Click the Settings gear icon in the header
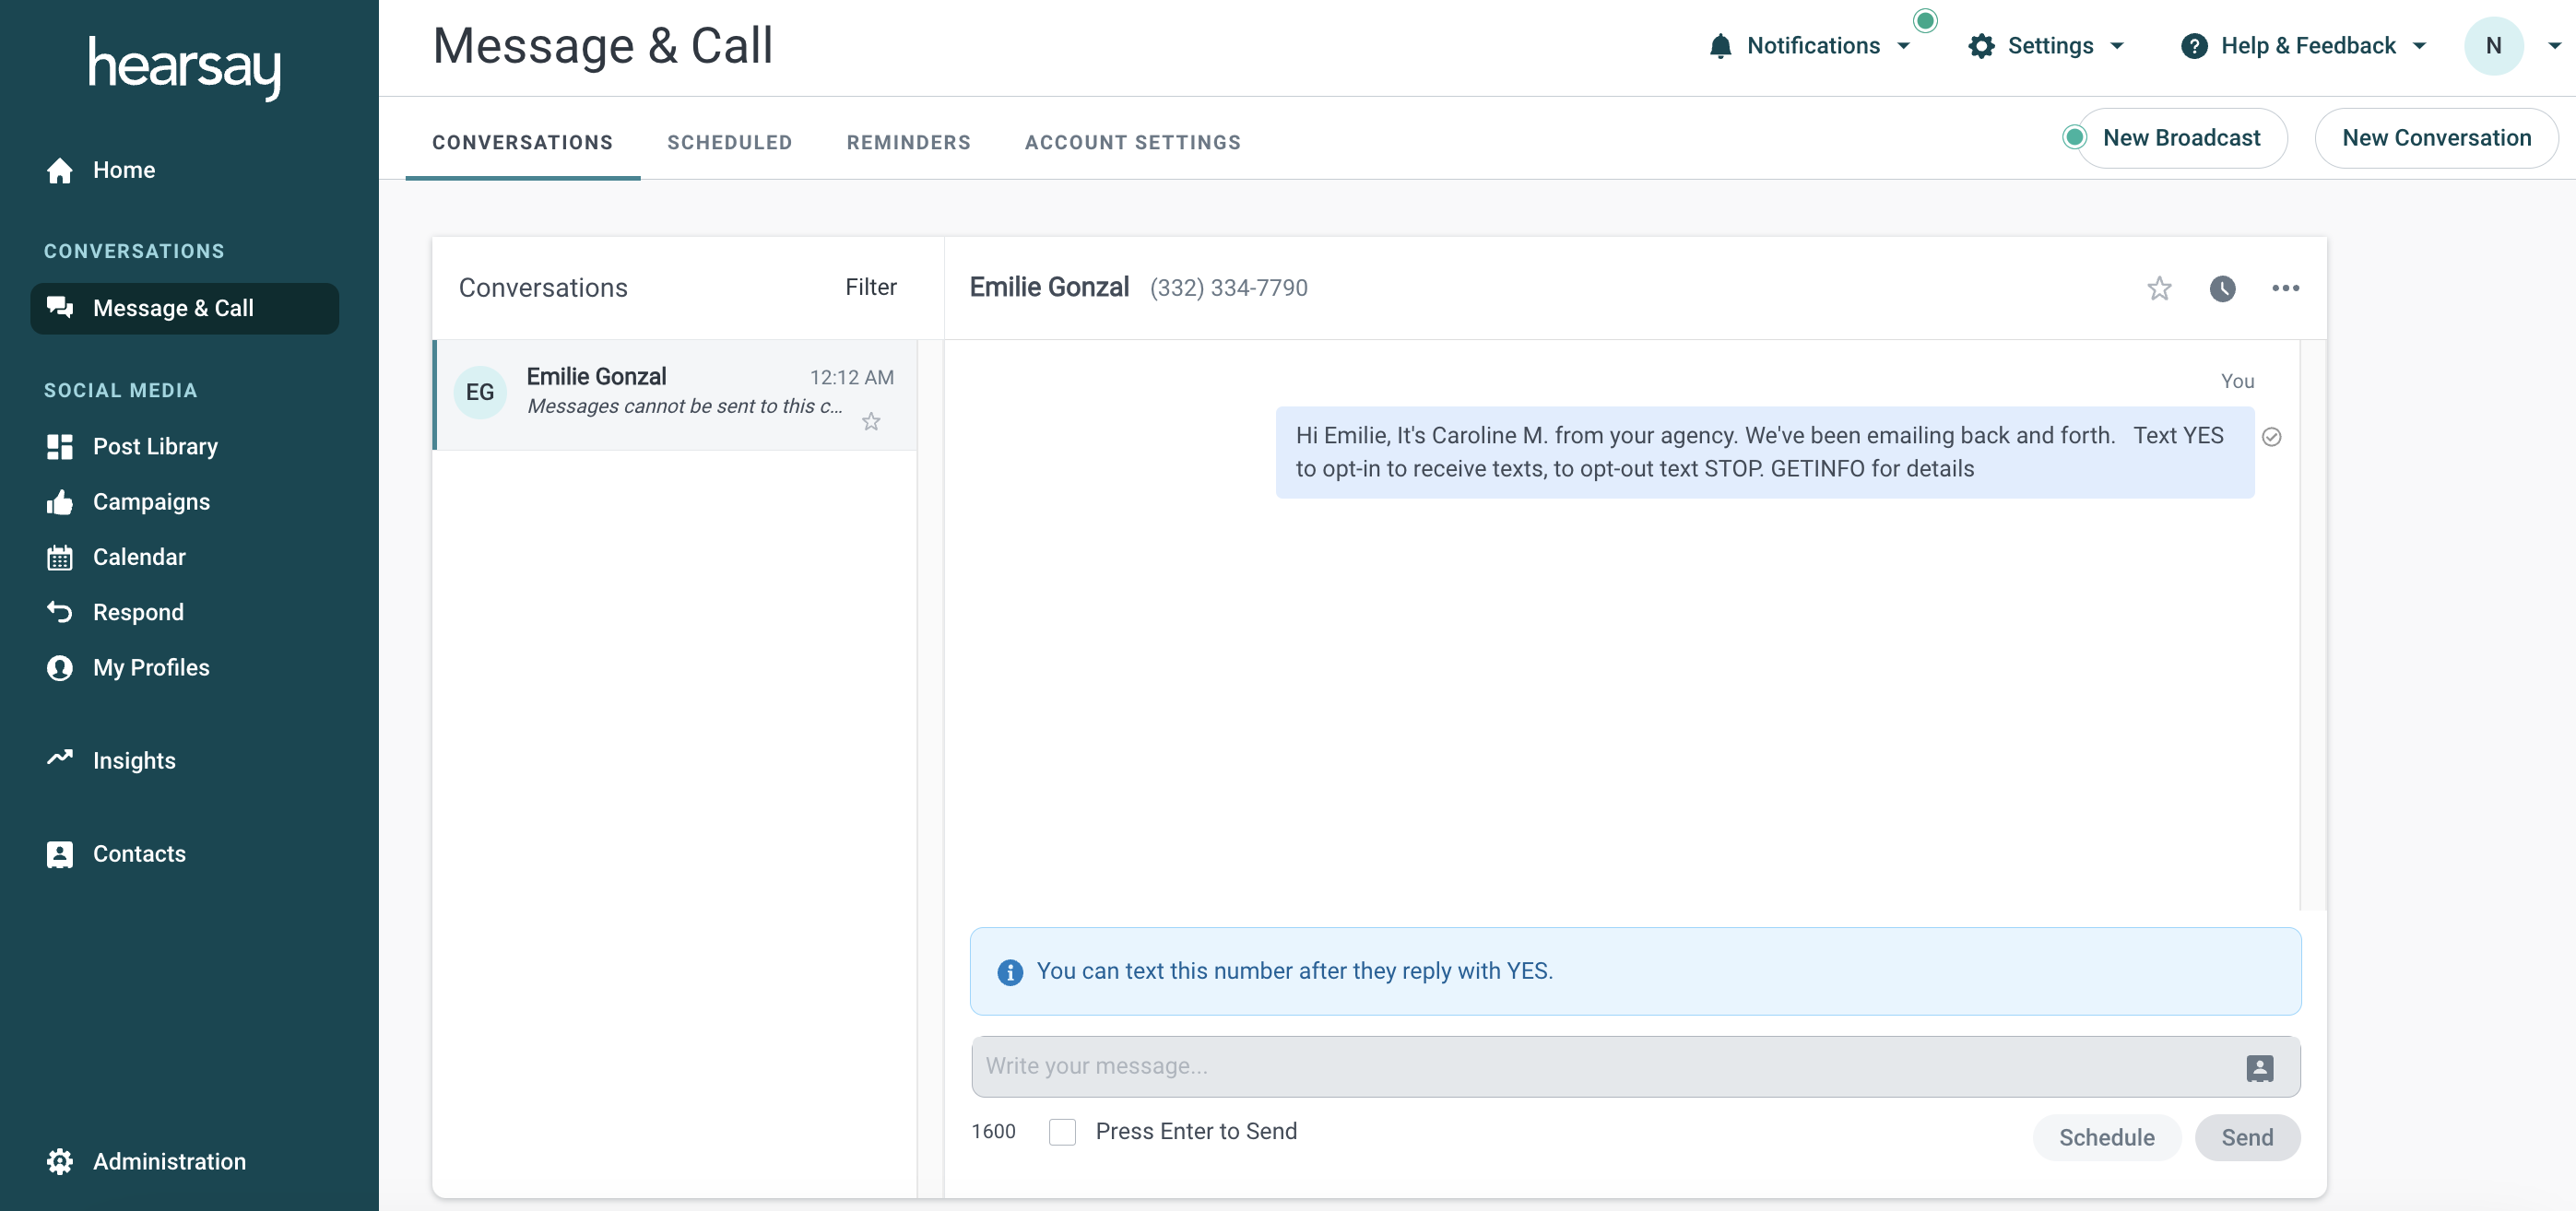The width and height of the screenshot is (2576, 1211). (x=1981, y=46)
